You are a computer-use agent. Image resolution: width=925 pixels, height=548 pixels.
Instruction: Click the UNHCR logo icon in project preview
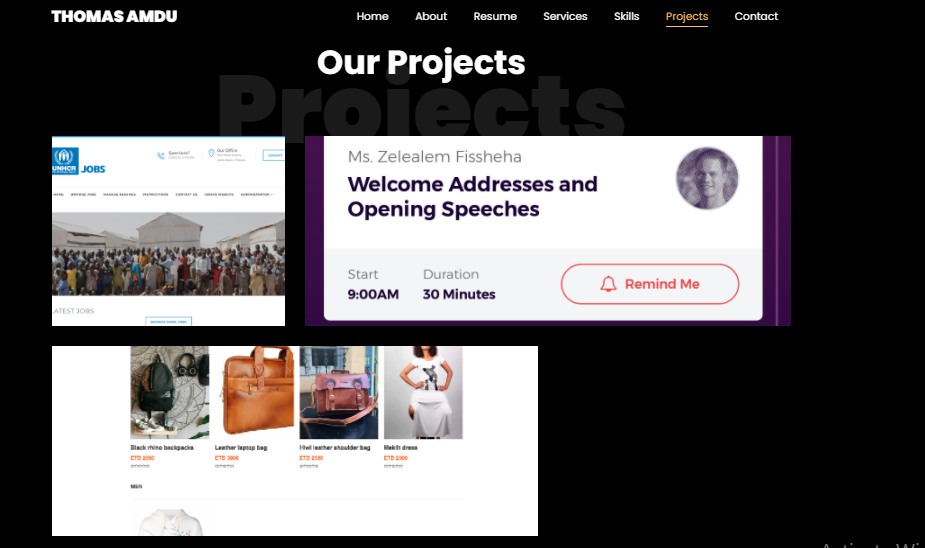pyautogui.click(x=64, y=160)
